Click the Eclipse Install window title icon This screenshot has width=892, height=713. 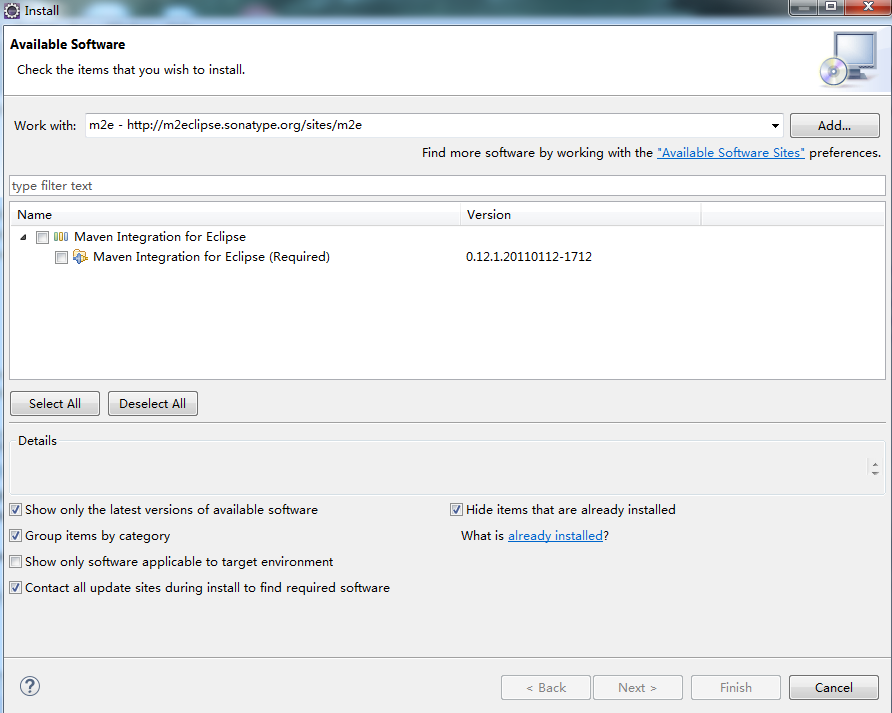tap(11, 10)
